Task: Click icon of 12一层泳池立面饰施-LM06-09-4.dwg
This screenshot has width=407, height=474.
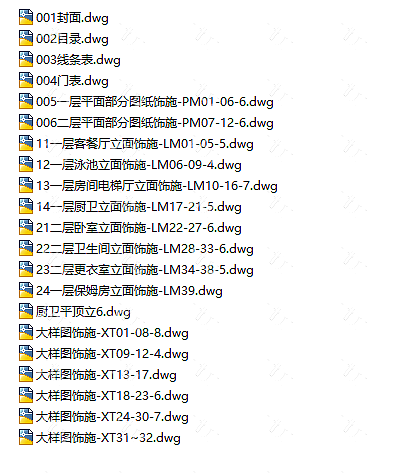Action: click(26, 164)
